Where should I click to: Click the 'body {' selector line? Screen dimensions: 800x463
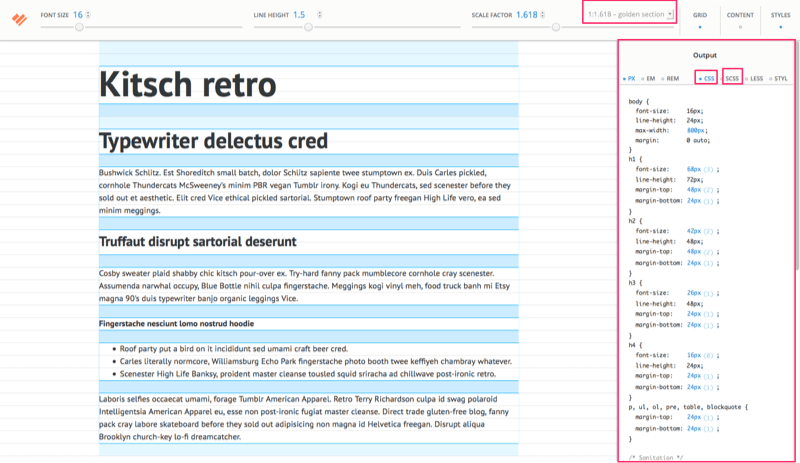coord(639,102)
